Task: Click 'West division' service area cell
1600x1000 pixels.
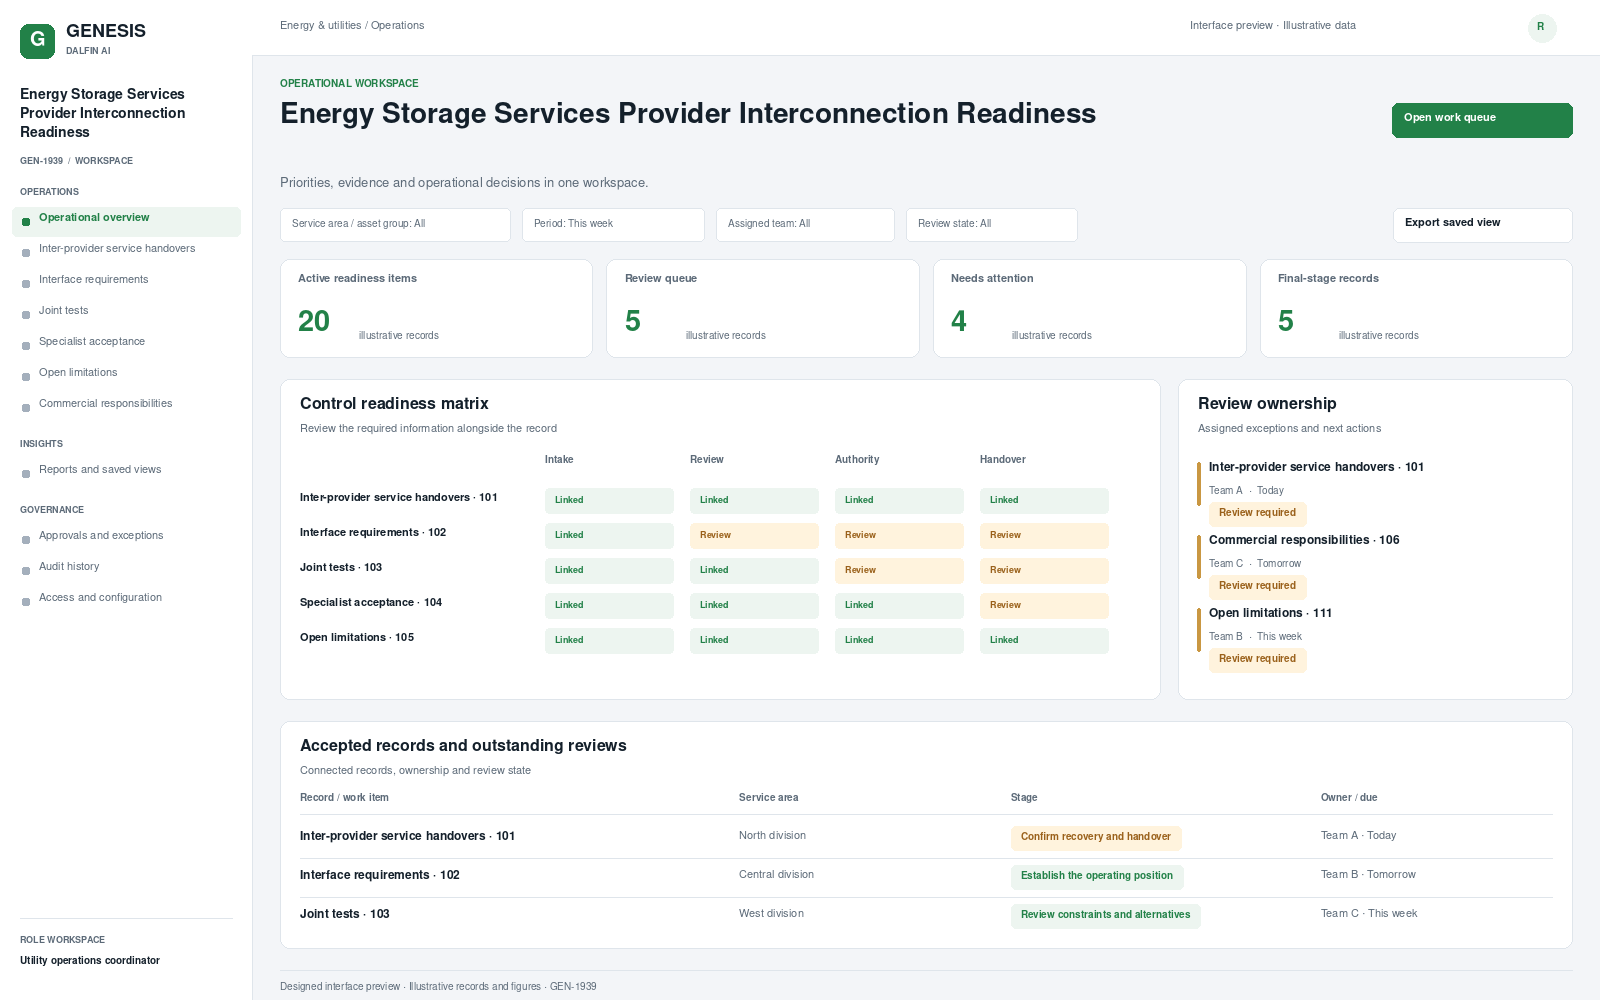Action: [x=771, y=914]
